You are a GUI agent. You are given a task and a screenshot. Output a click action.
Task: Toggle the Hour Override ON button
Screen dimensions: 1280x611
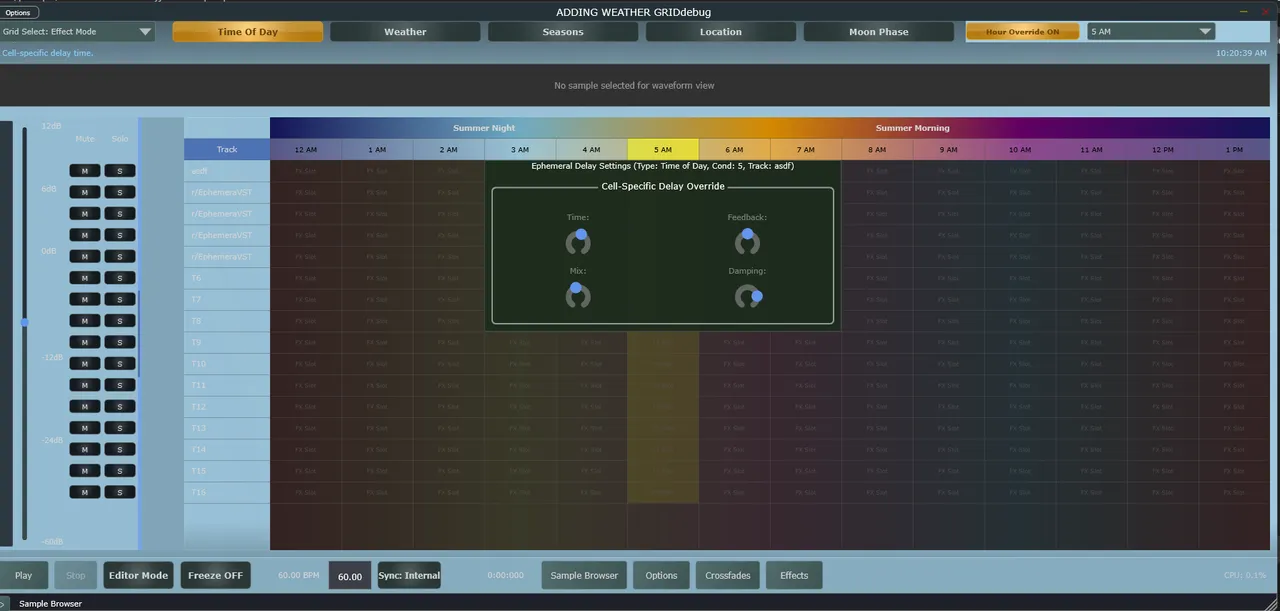(x=1022, y=32)
